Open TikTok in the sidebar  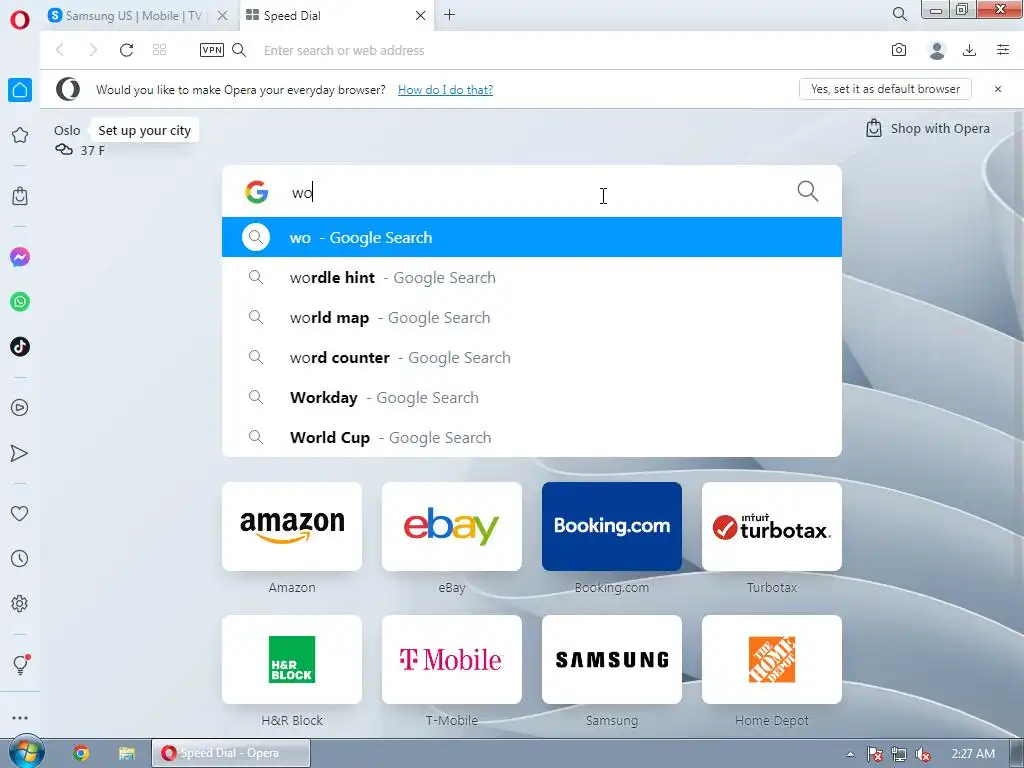[x=20, y=346]
